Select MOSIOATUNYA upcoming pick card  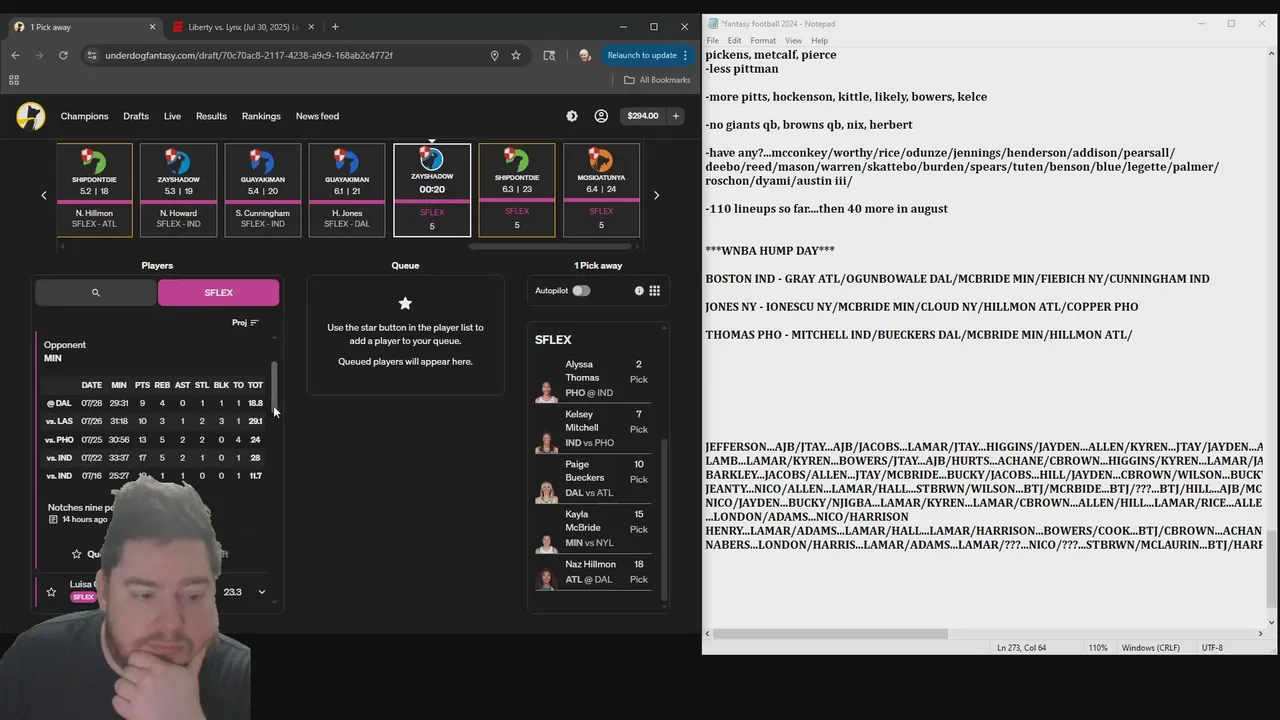[601, 190]
